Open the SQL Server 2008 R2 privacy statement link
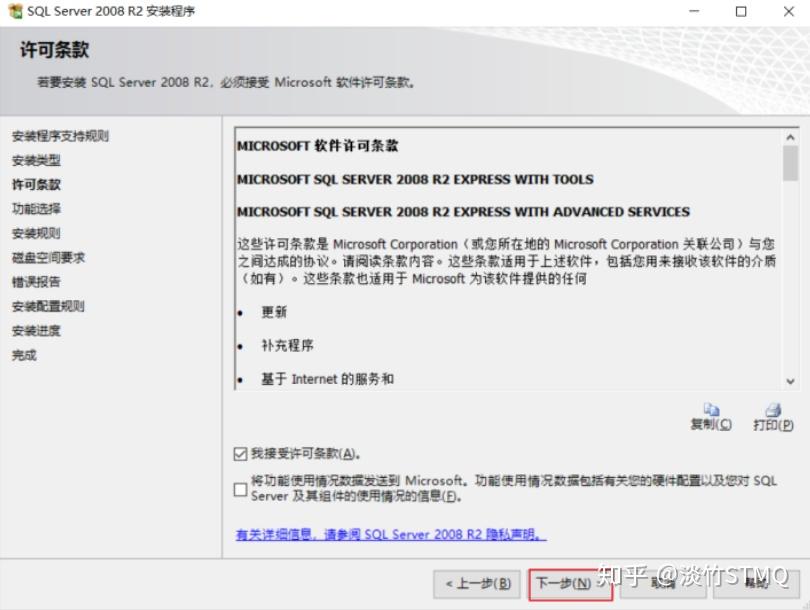The image size is (810, 610). tap(391, 535)
